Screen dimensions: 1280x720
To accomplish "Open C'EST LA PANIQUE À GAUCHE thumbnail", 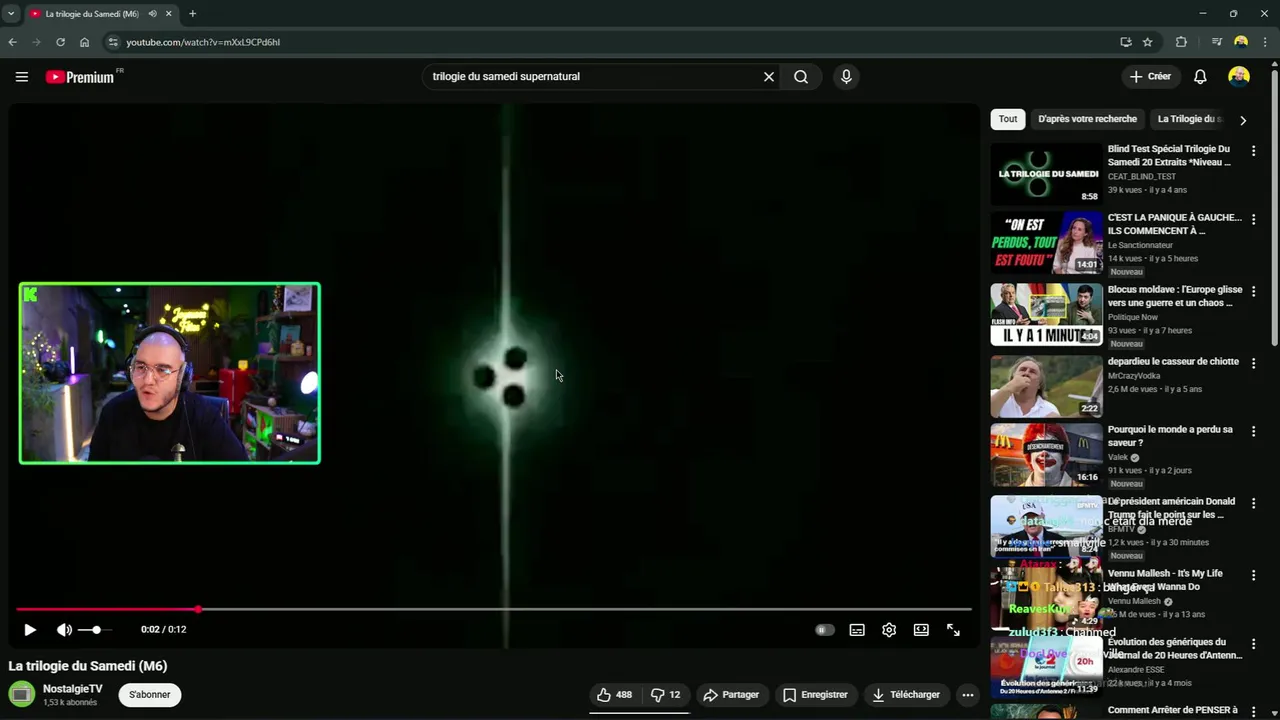I will coord(1046,243).
